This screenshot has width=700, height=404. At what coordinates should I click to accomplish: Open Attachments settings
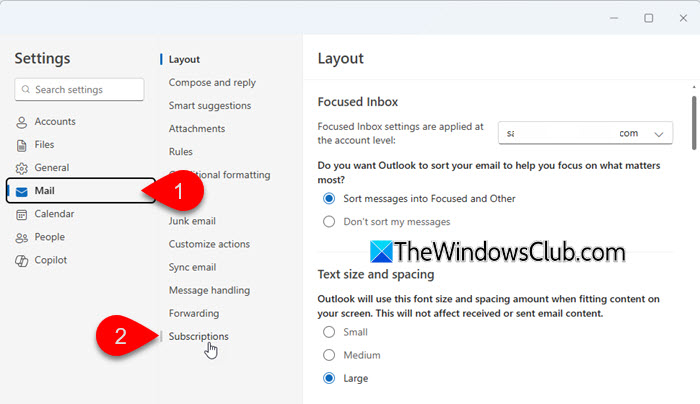197,129
